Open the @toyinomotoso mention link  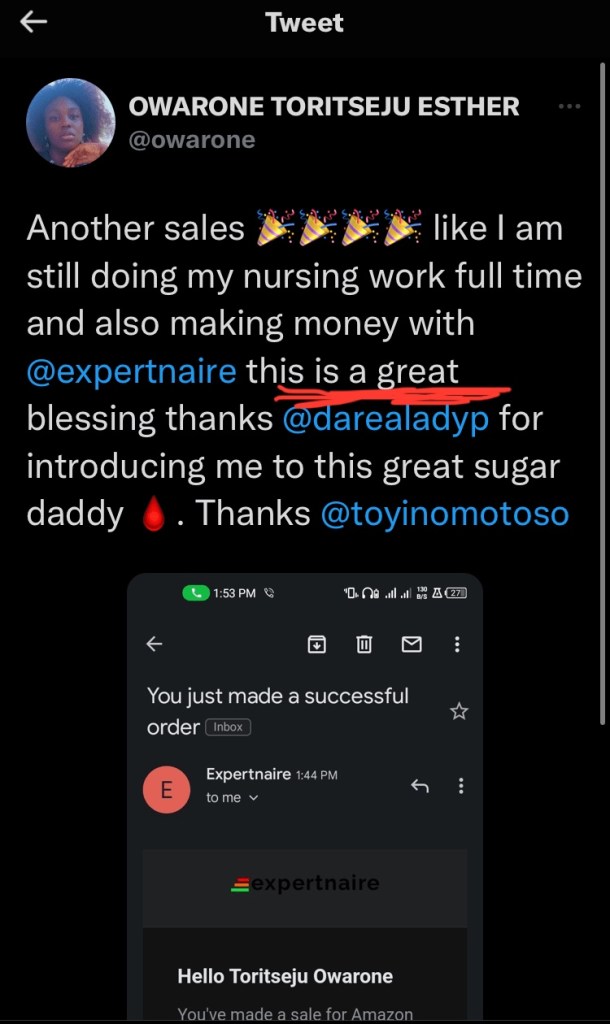[x=445, y=513]
